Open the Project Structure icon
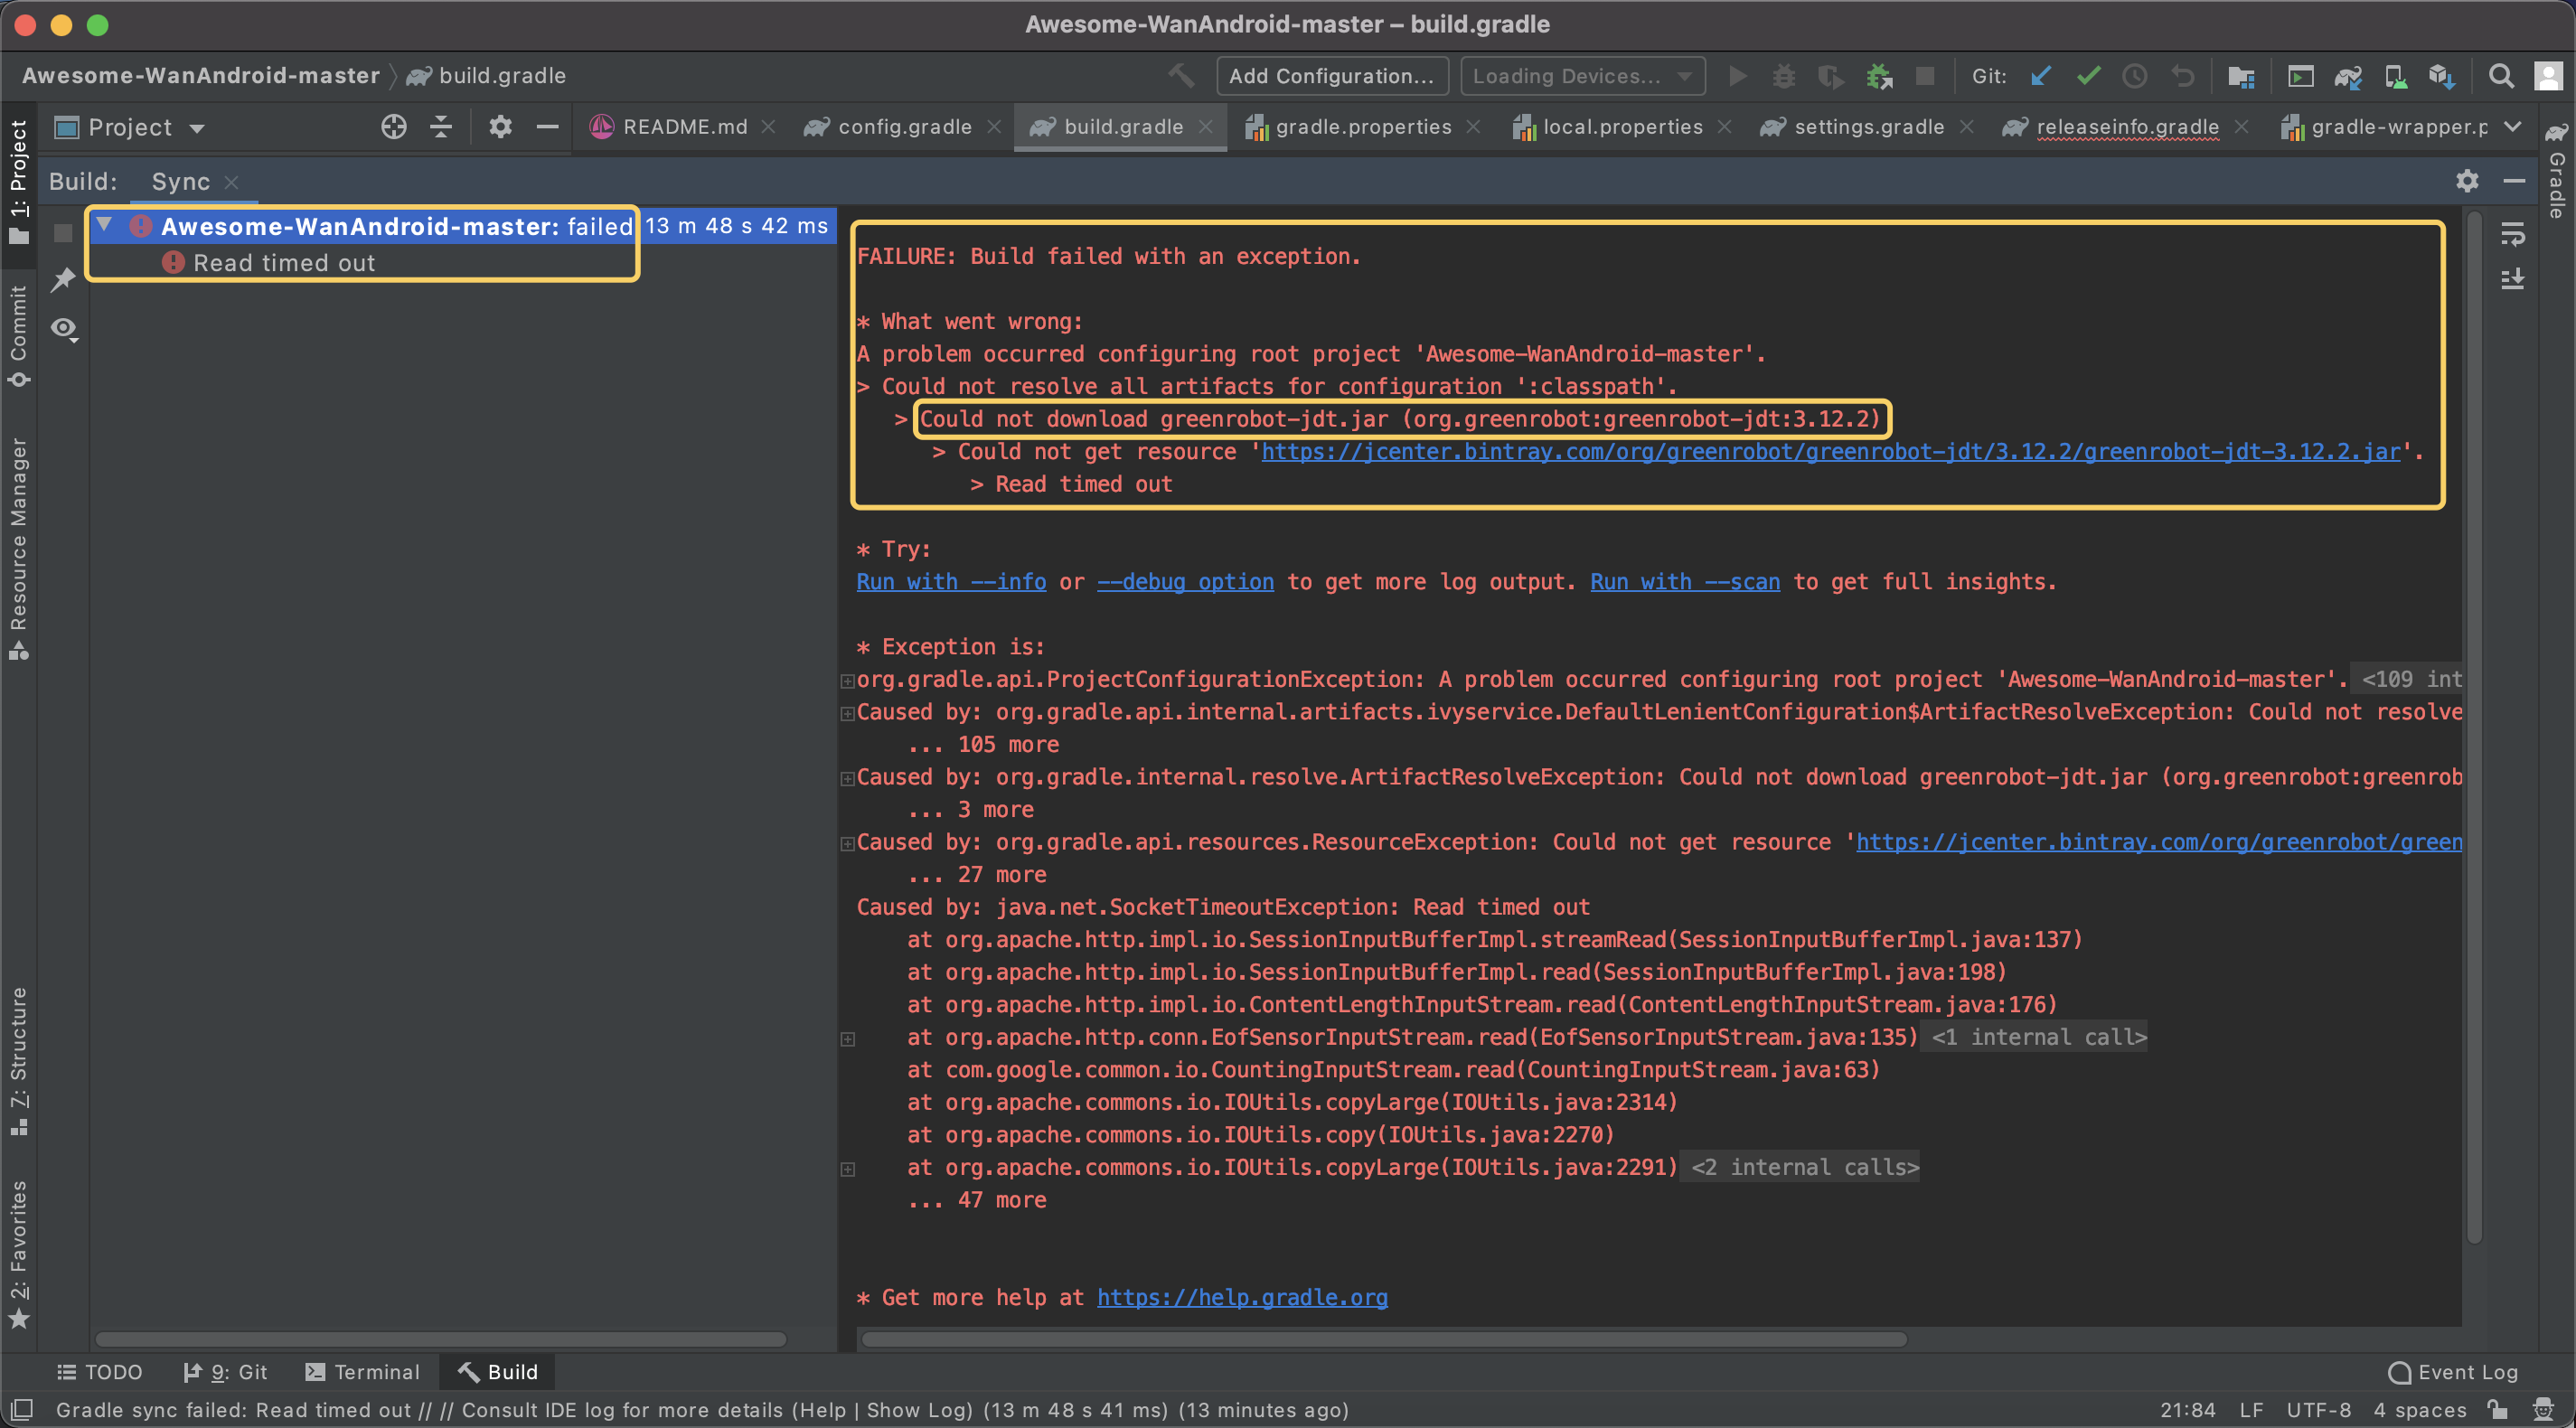Image resolution: width=2576 pixels, height=1428 pixels. pos(2241,76)
